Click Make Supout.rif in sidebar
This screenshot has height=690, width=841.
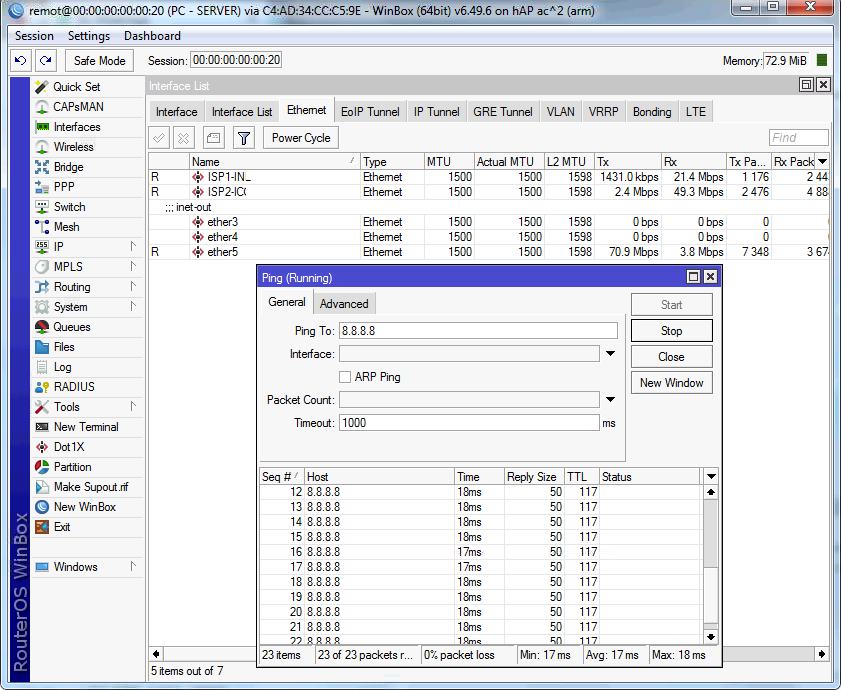tap(91, 487)
